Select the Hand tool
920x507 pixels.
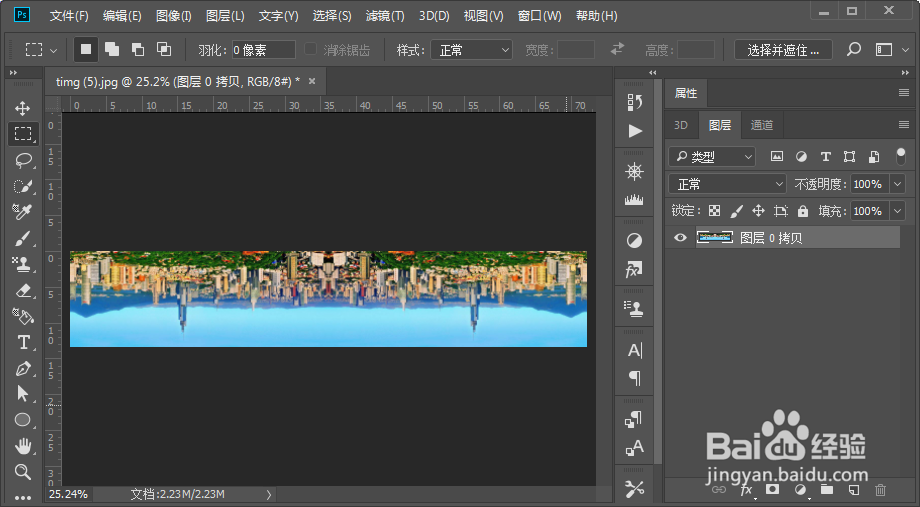[x=23, y=446]
